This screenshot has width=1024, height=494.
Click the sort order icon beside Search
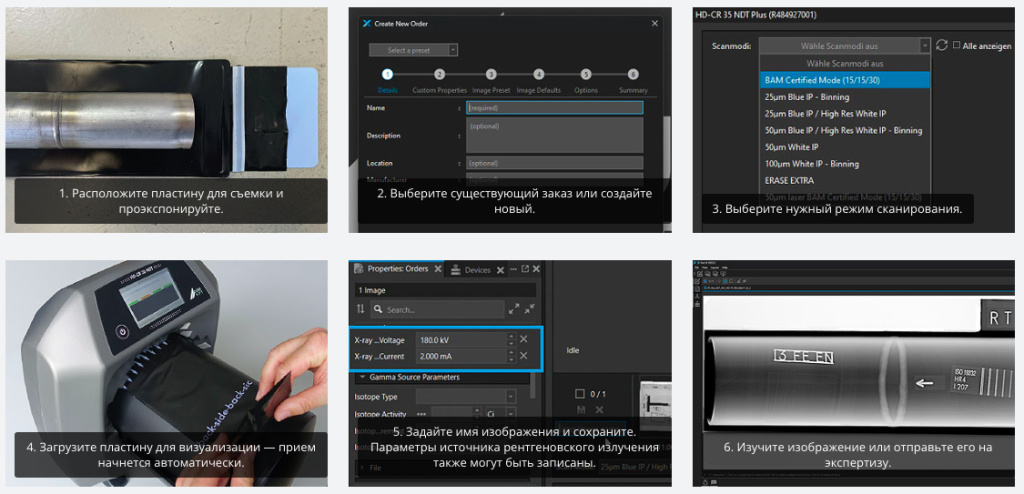(x=360, y=310)
